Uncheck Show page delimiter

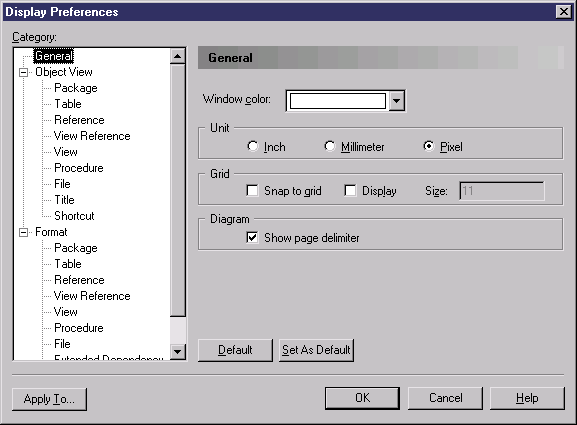pos(252,237)
